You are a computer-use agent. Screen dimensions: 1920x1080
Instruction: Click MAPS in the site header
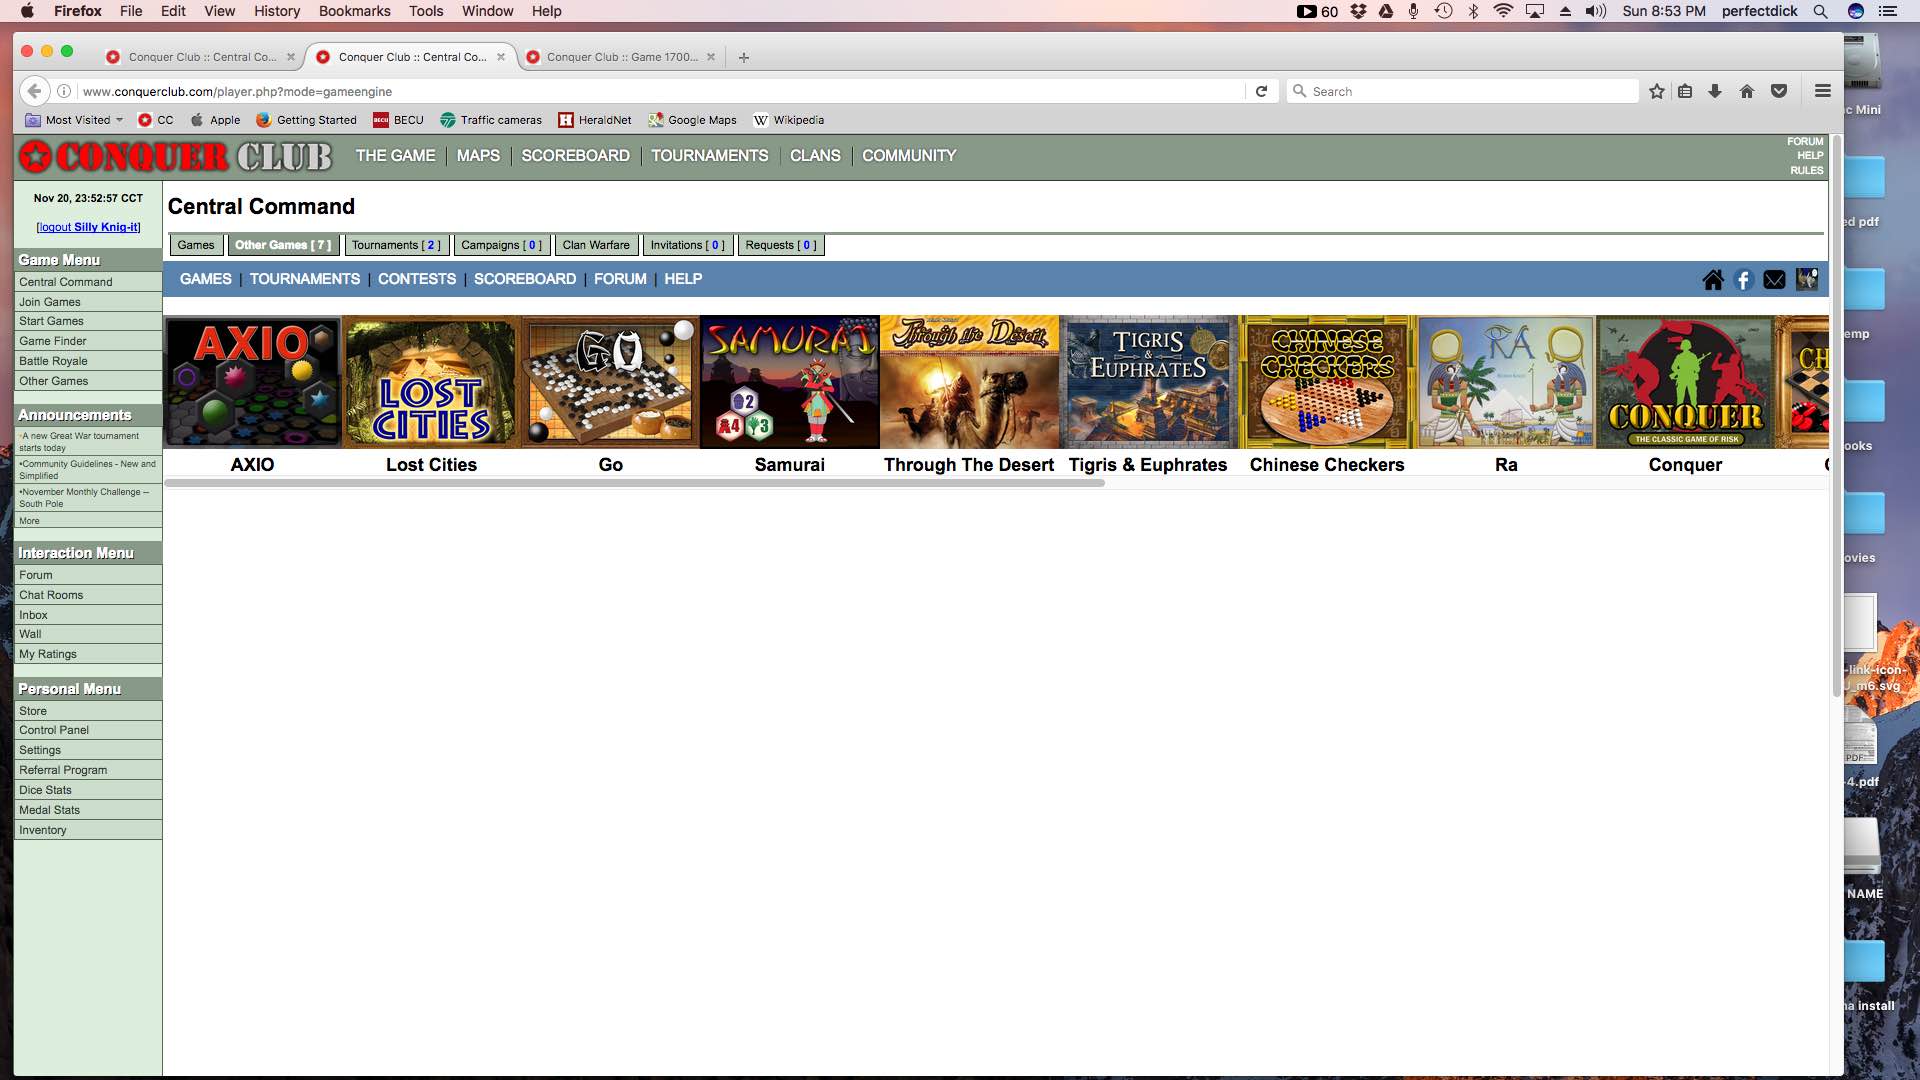[x=478, y=156]
